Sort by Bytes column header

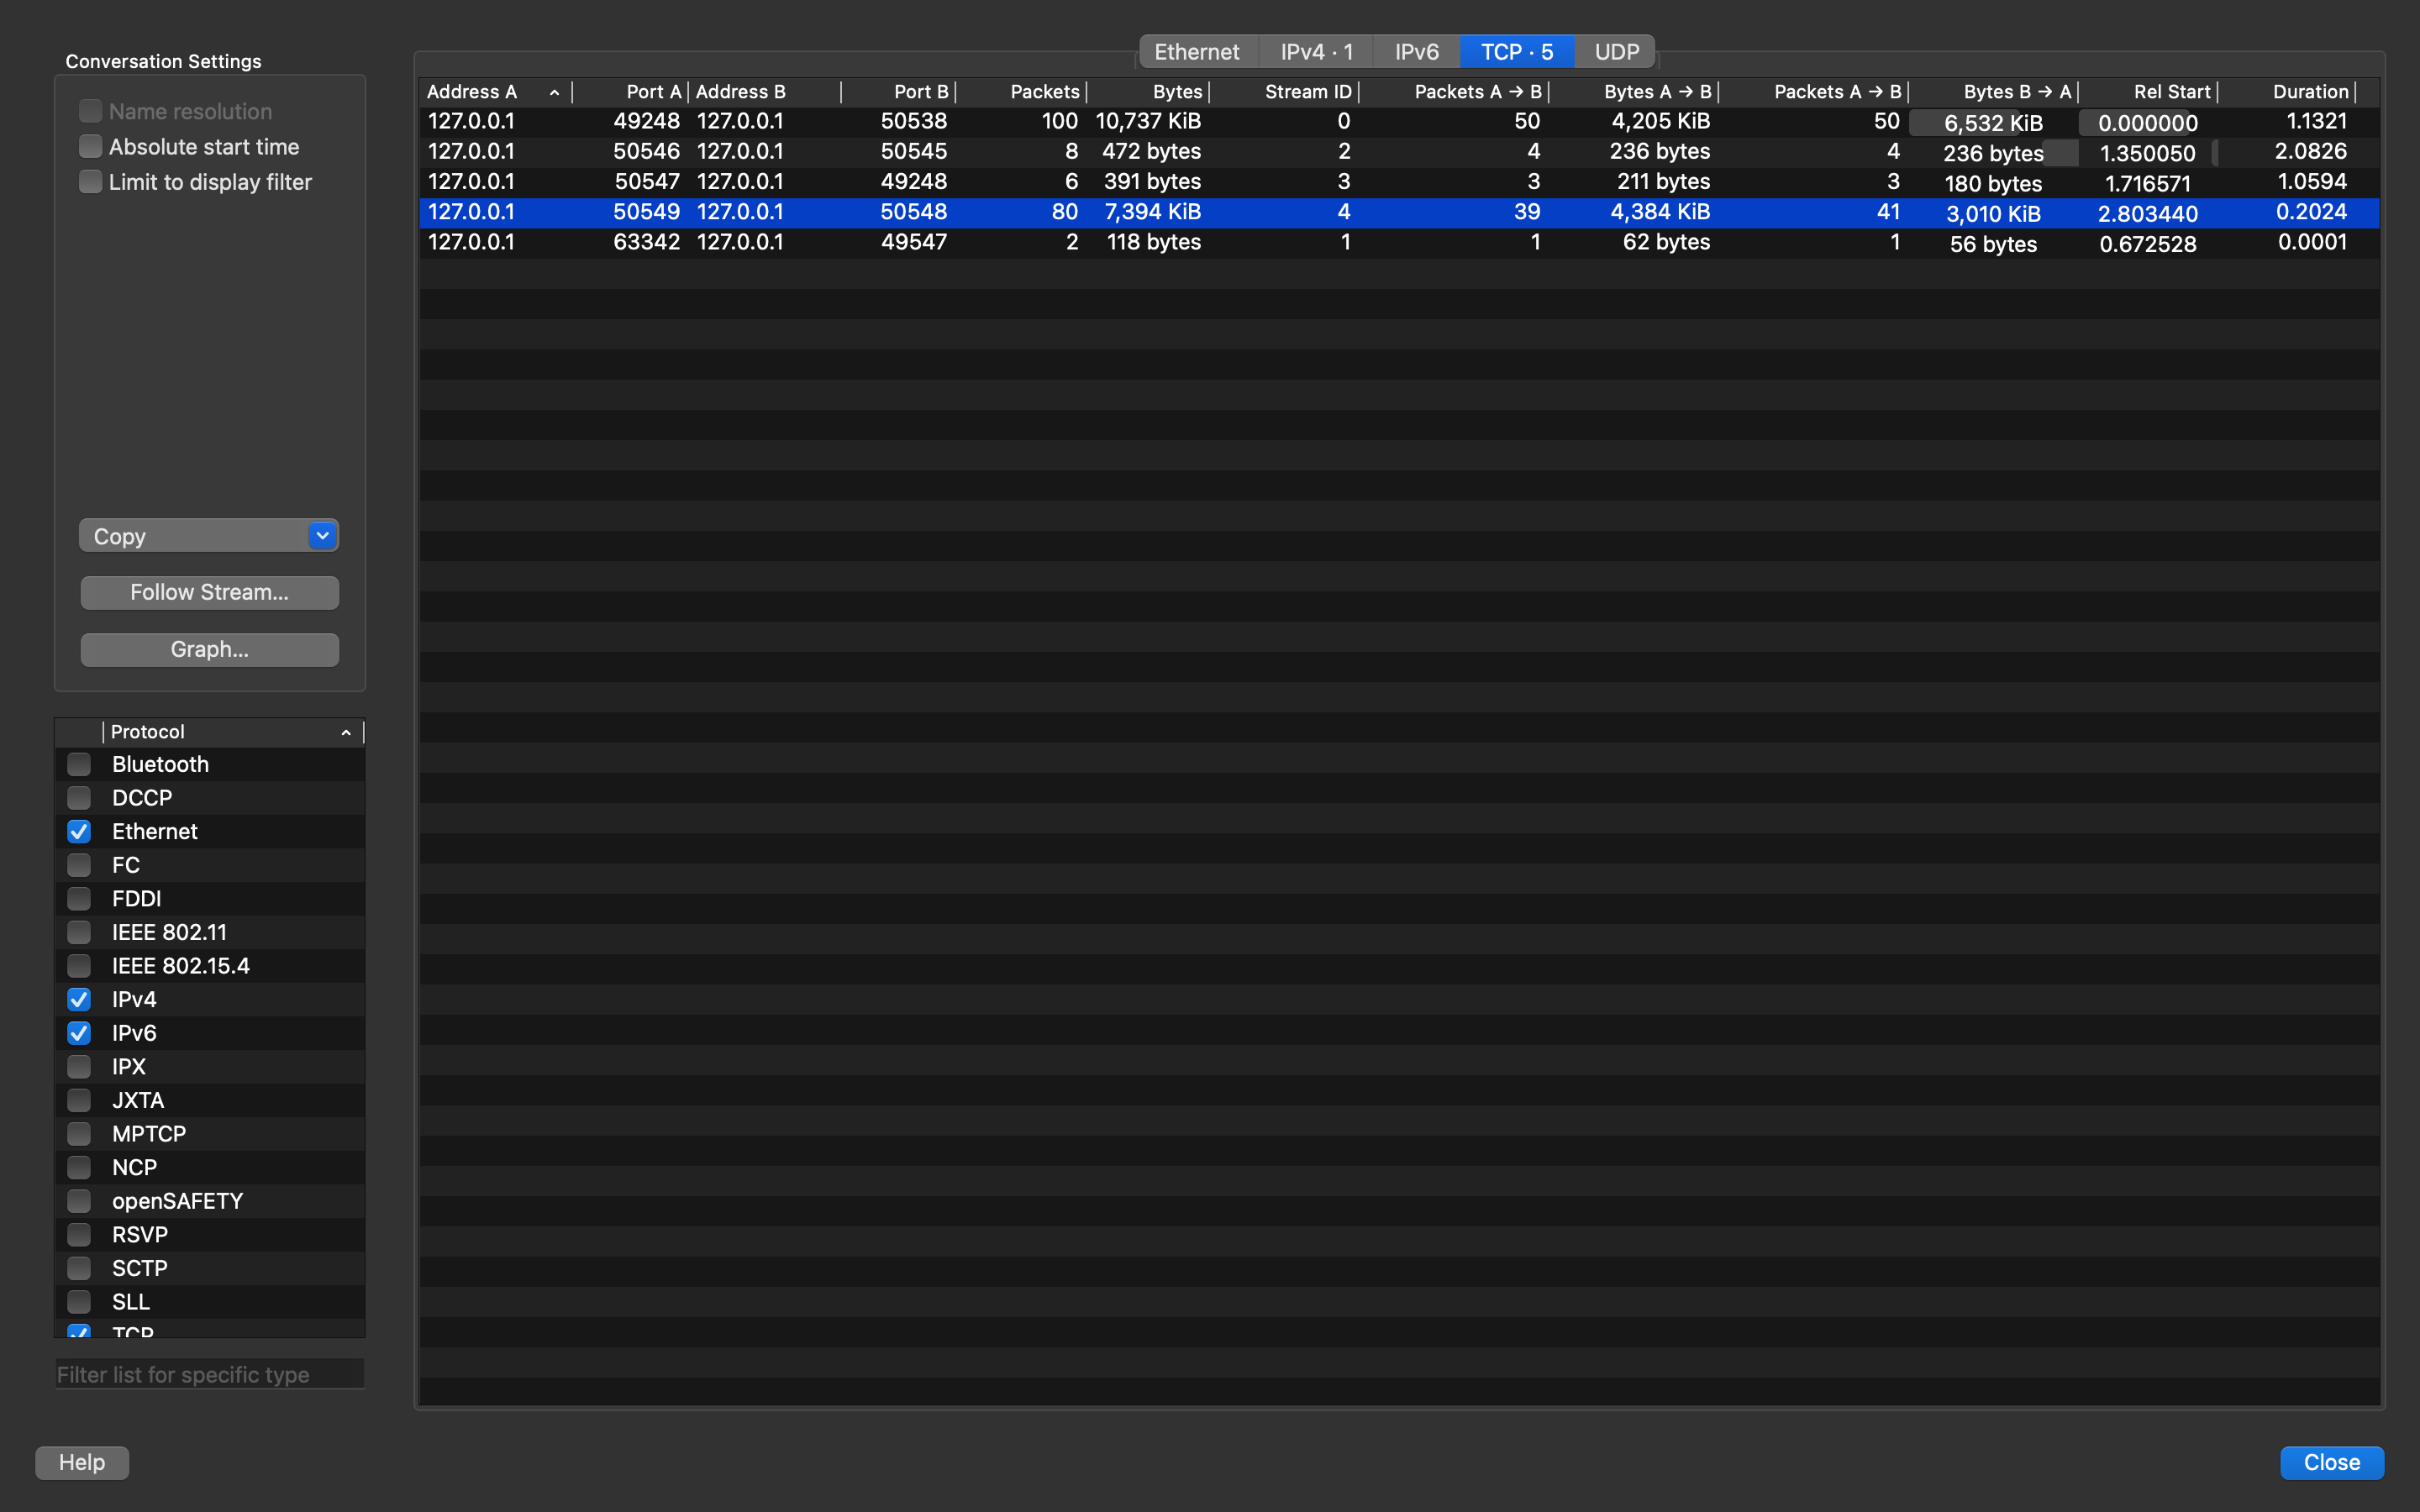pos(1148,92)
